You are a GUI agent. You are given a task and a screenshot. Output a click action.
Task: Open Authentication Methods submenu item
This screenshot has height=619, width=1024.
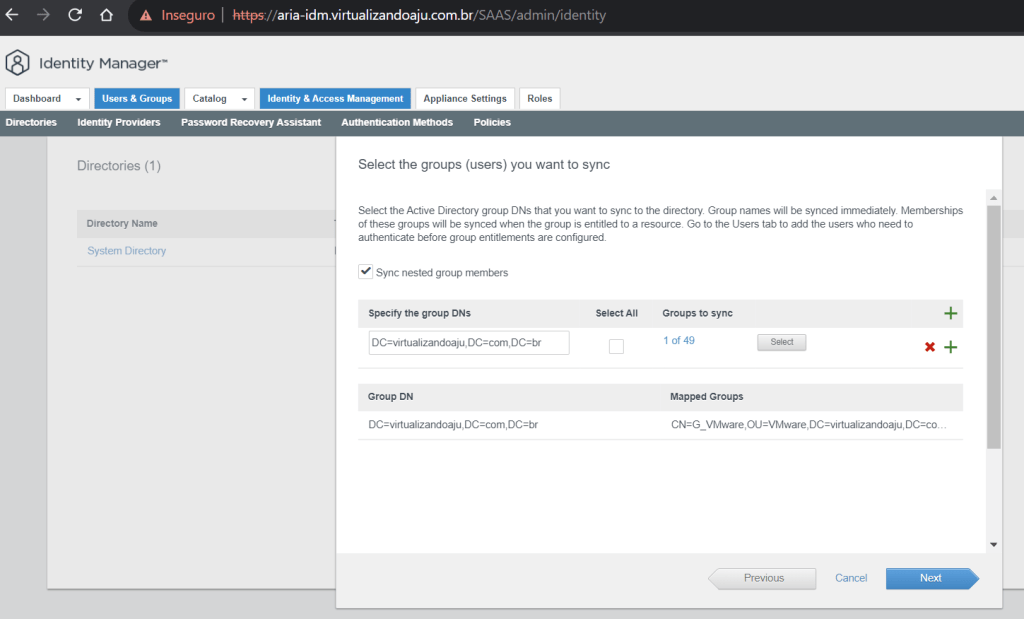point(397,122)
